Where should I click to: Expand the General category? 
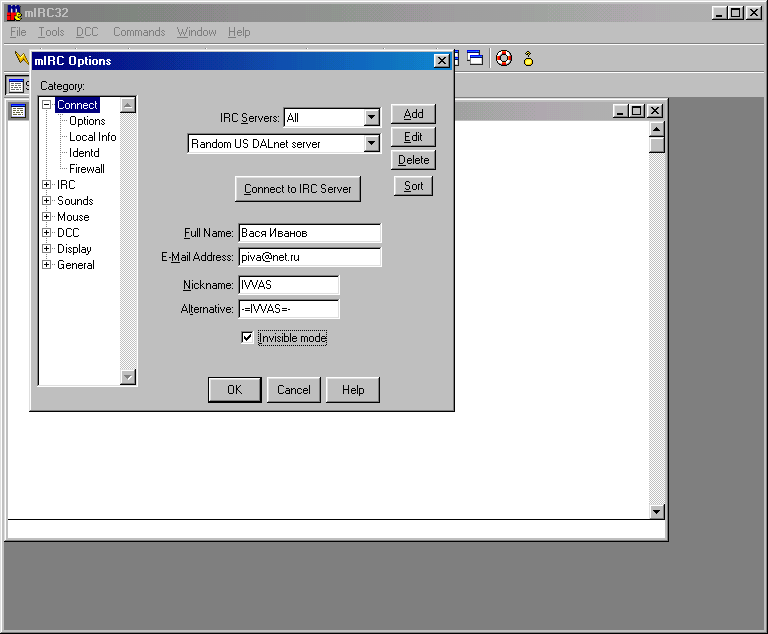click(47, 265)
